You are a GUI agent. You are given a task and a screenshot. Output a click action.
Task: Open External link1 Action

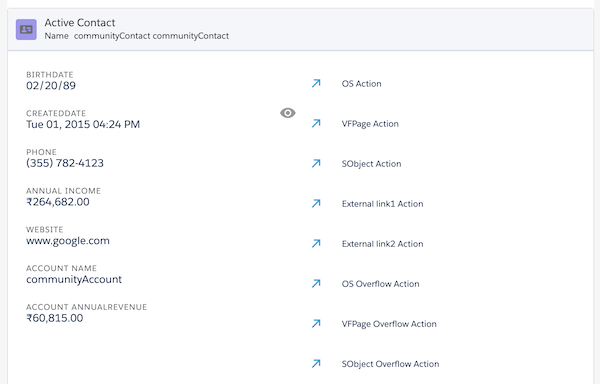[x=383, y=204]
